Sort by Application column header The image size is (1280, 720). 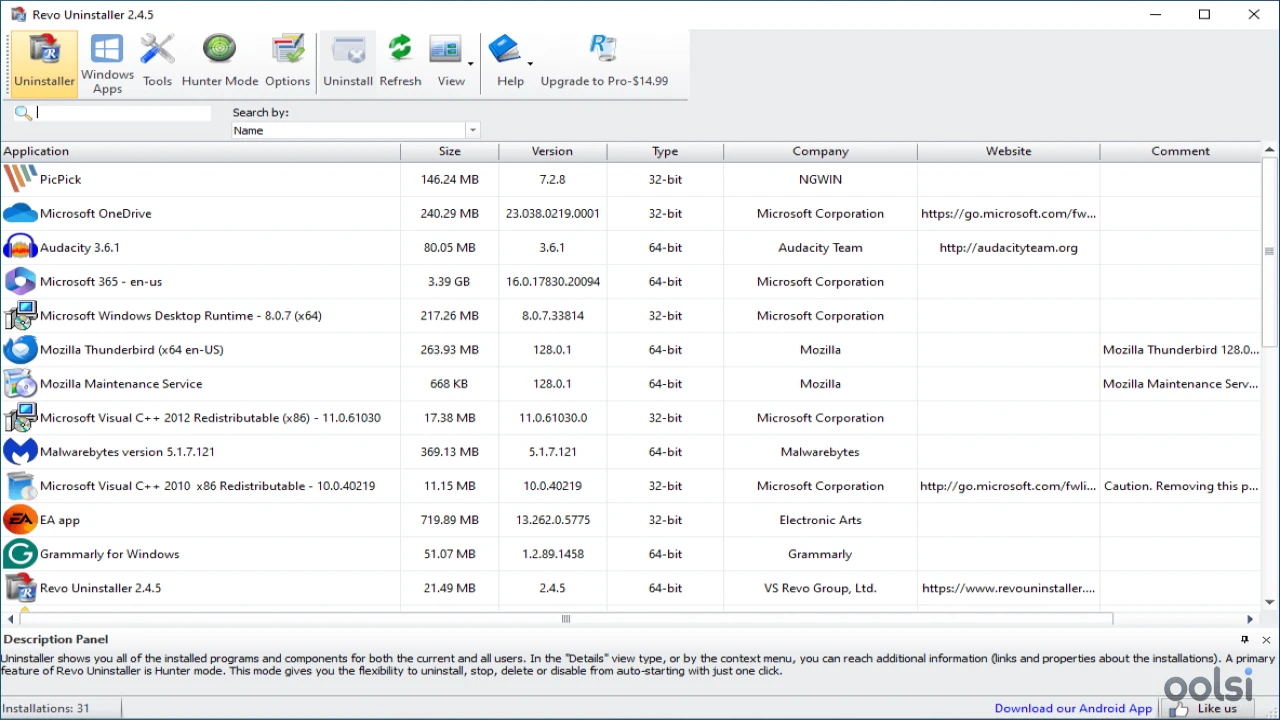coord(200,151)
